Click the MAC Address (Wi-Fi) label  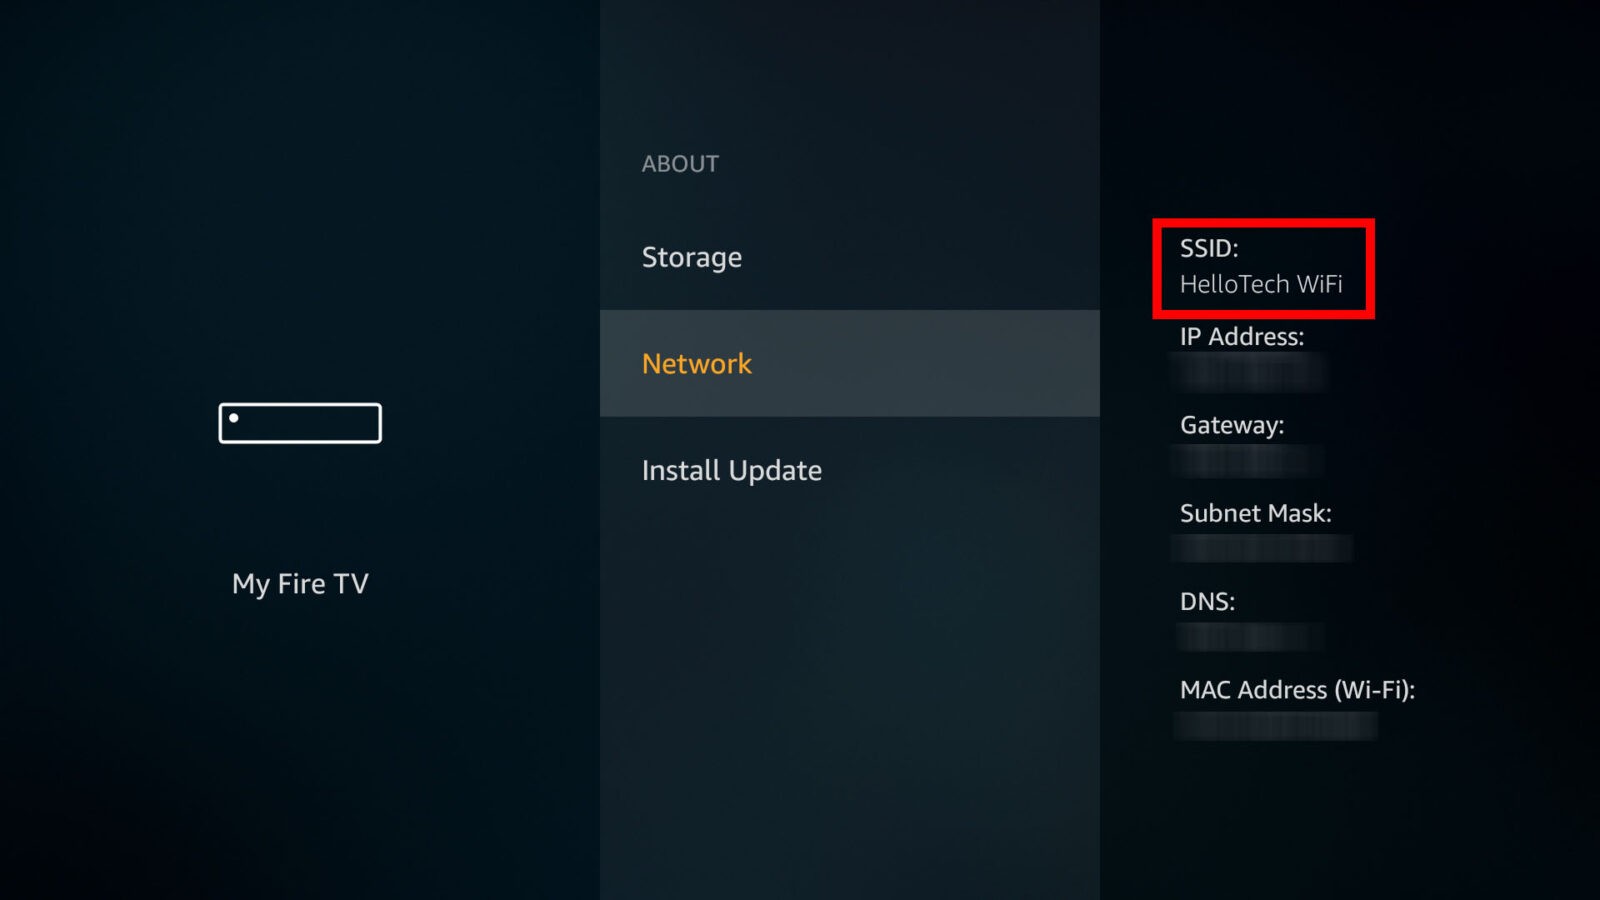(1297, 690)
